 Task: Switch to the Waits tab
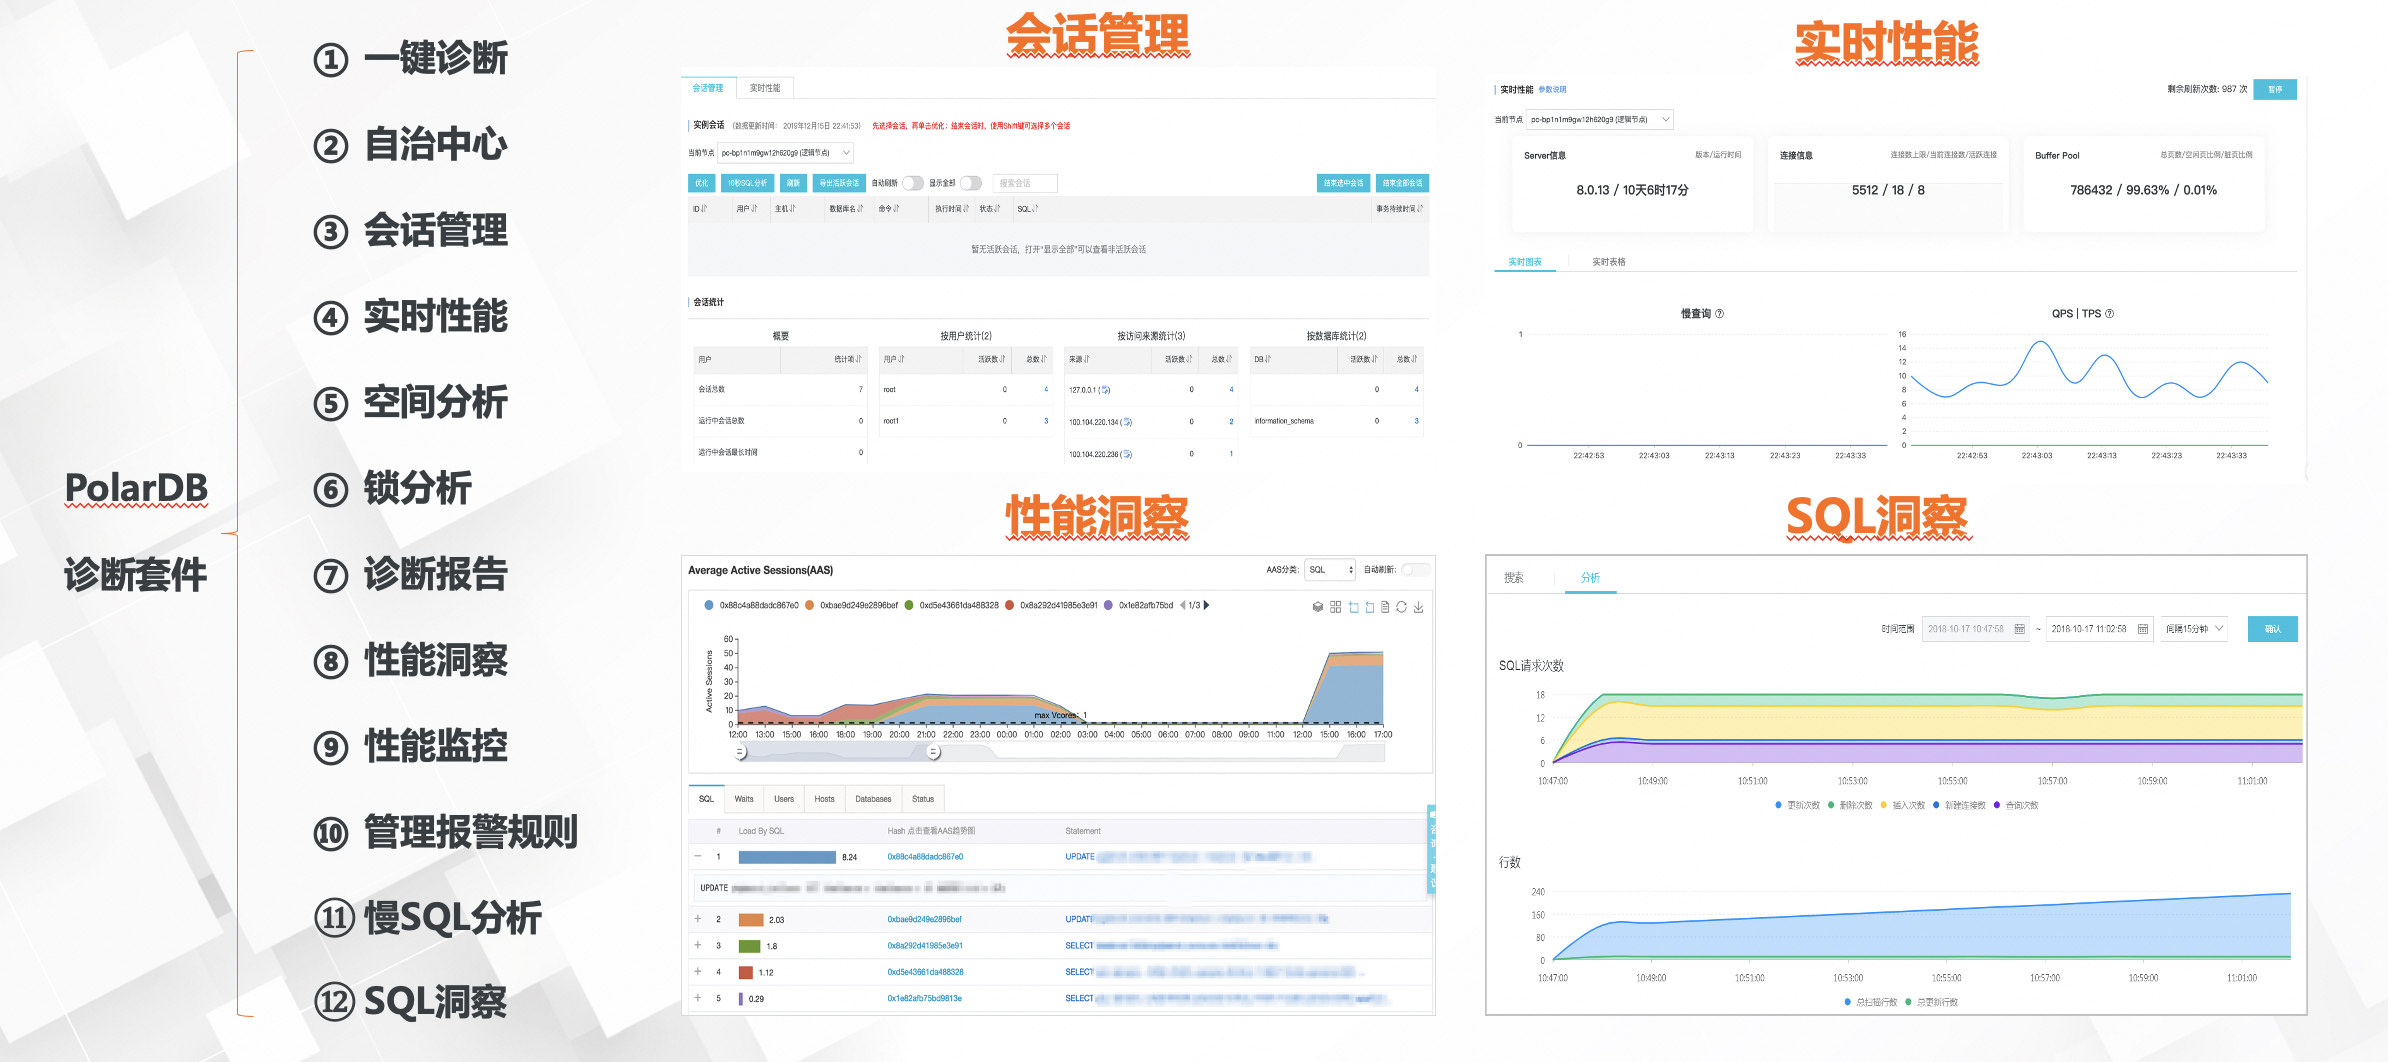pos(744,799)
